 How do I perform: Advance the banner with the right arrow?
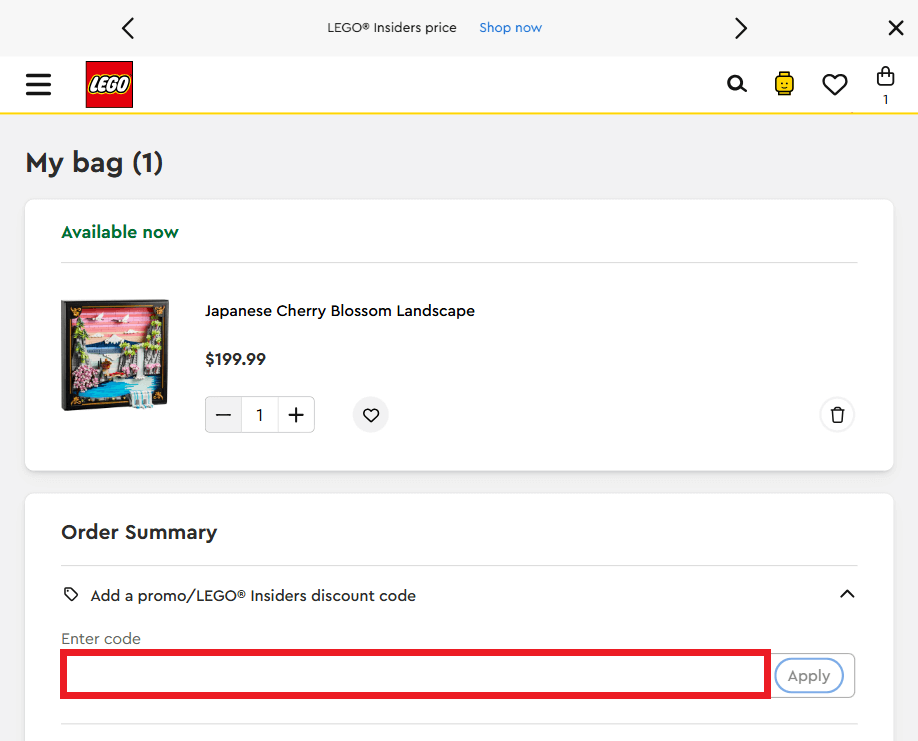(x=740, y=28)
